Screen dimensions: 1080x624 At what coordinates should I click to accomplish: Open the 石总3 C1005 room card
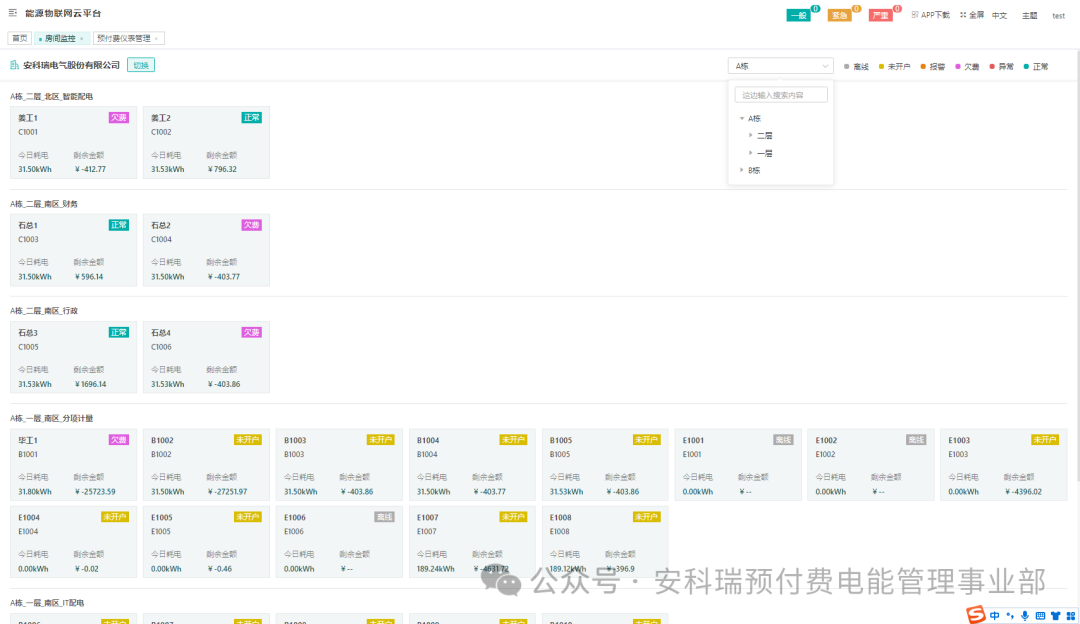(73, 357)
